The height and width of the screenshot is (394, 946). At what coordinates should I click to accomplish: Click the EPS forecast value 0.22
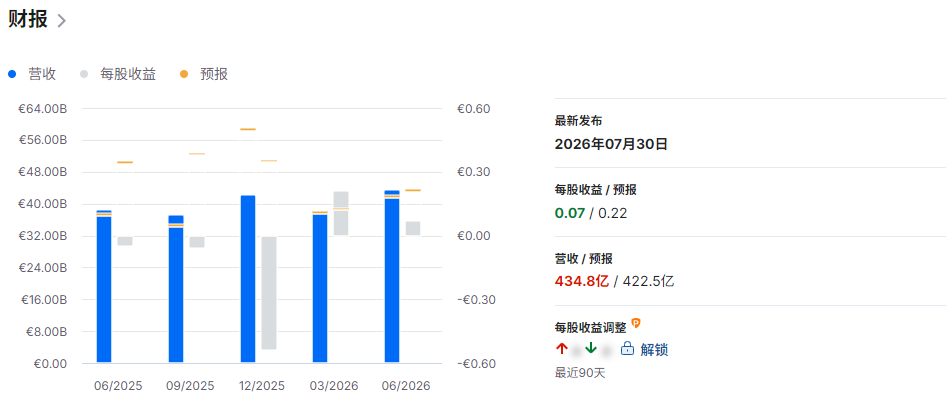(x=612, y=213)
